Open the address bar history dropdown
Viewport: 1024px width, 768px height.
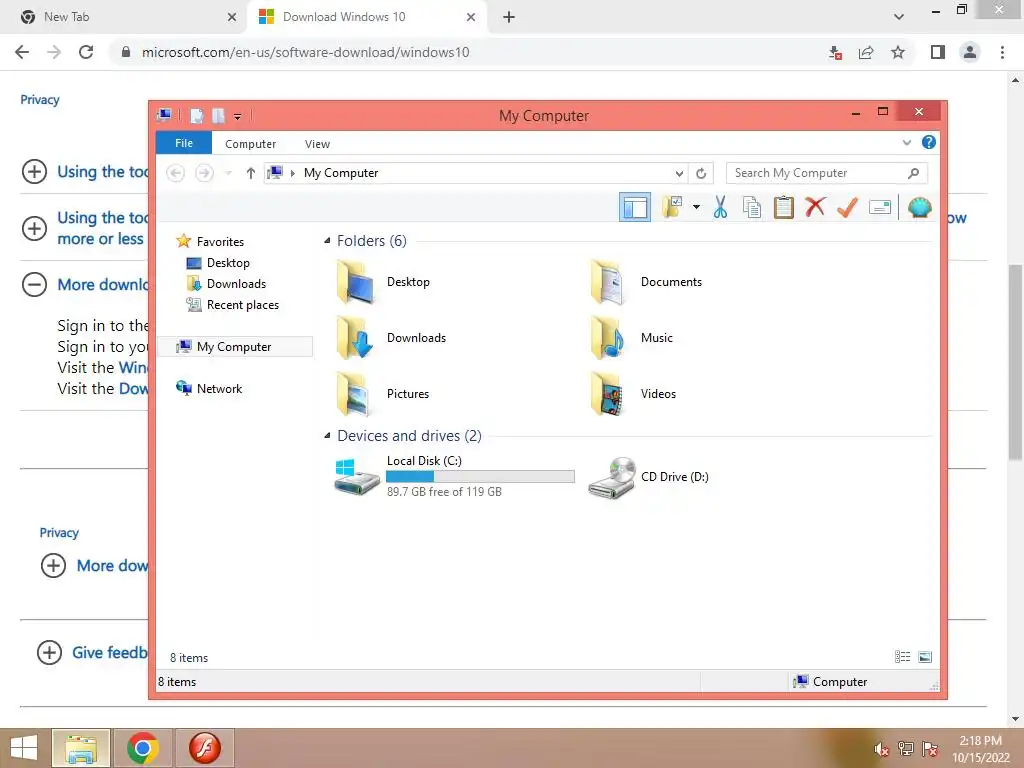coord(679,173)
